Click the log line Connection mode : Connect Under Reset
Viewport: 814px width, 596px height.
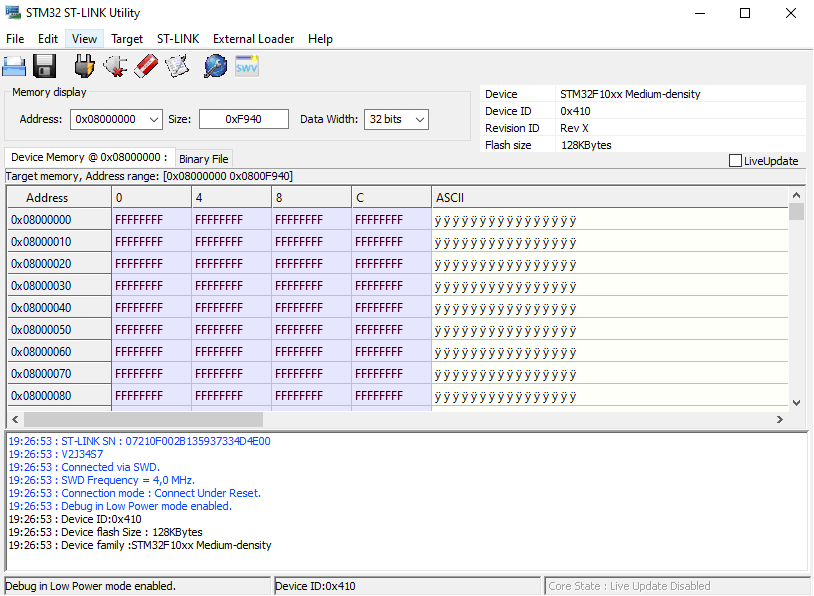pyautogui.click(x=134, y=493)
